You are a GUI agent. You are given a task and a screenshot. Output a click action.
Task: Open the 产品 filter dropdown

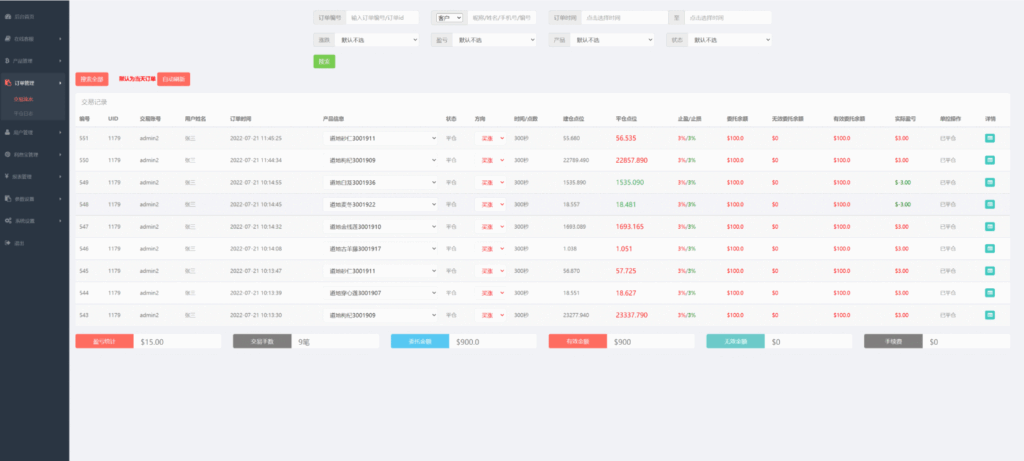click(x=612, y=40)
